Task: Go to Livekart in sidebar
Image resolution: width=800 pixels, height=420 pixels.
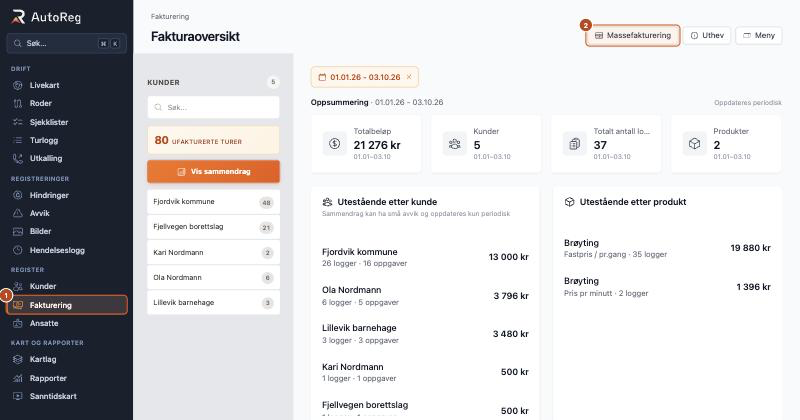Action: pos(66,85)
